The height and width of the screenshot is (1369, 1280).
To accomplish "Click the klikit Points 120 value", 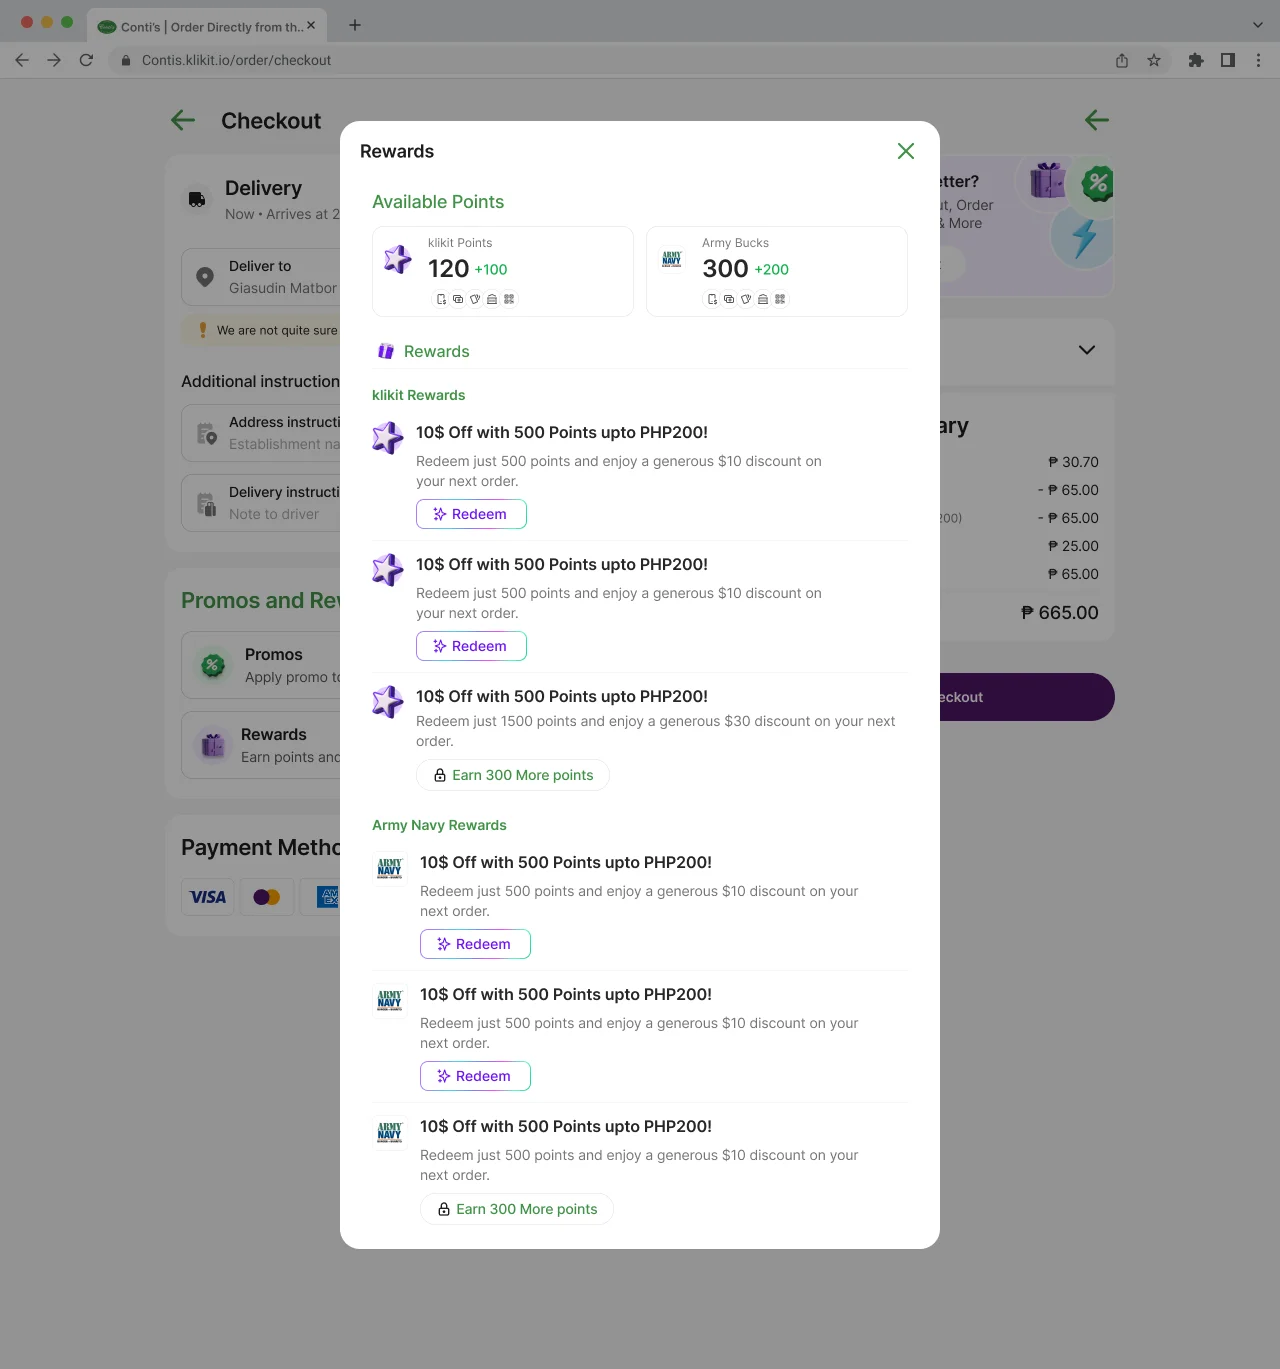I will pyautogui.click(x=448, y=269).
